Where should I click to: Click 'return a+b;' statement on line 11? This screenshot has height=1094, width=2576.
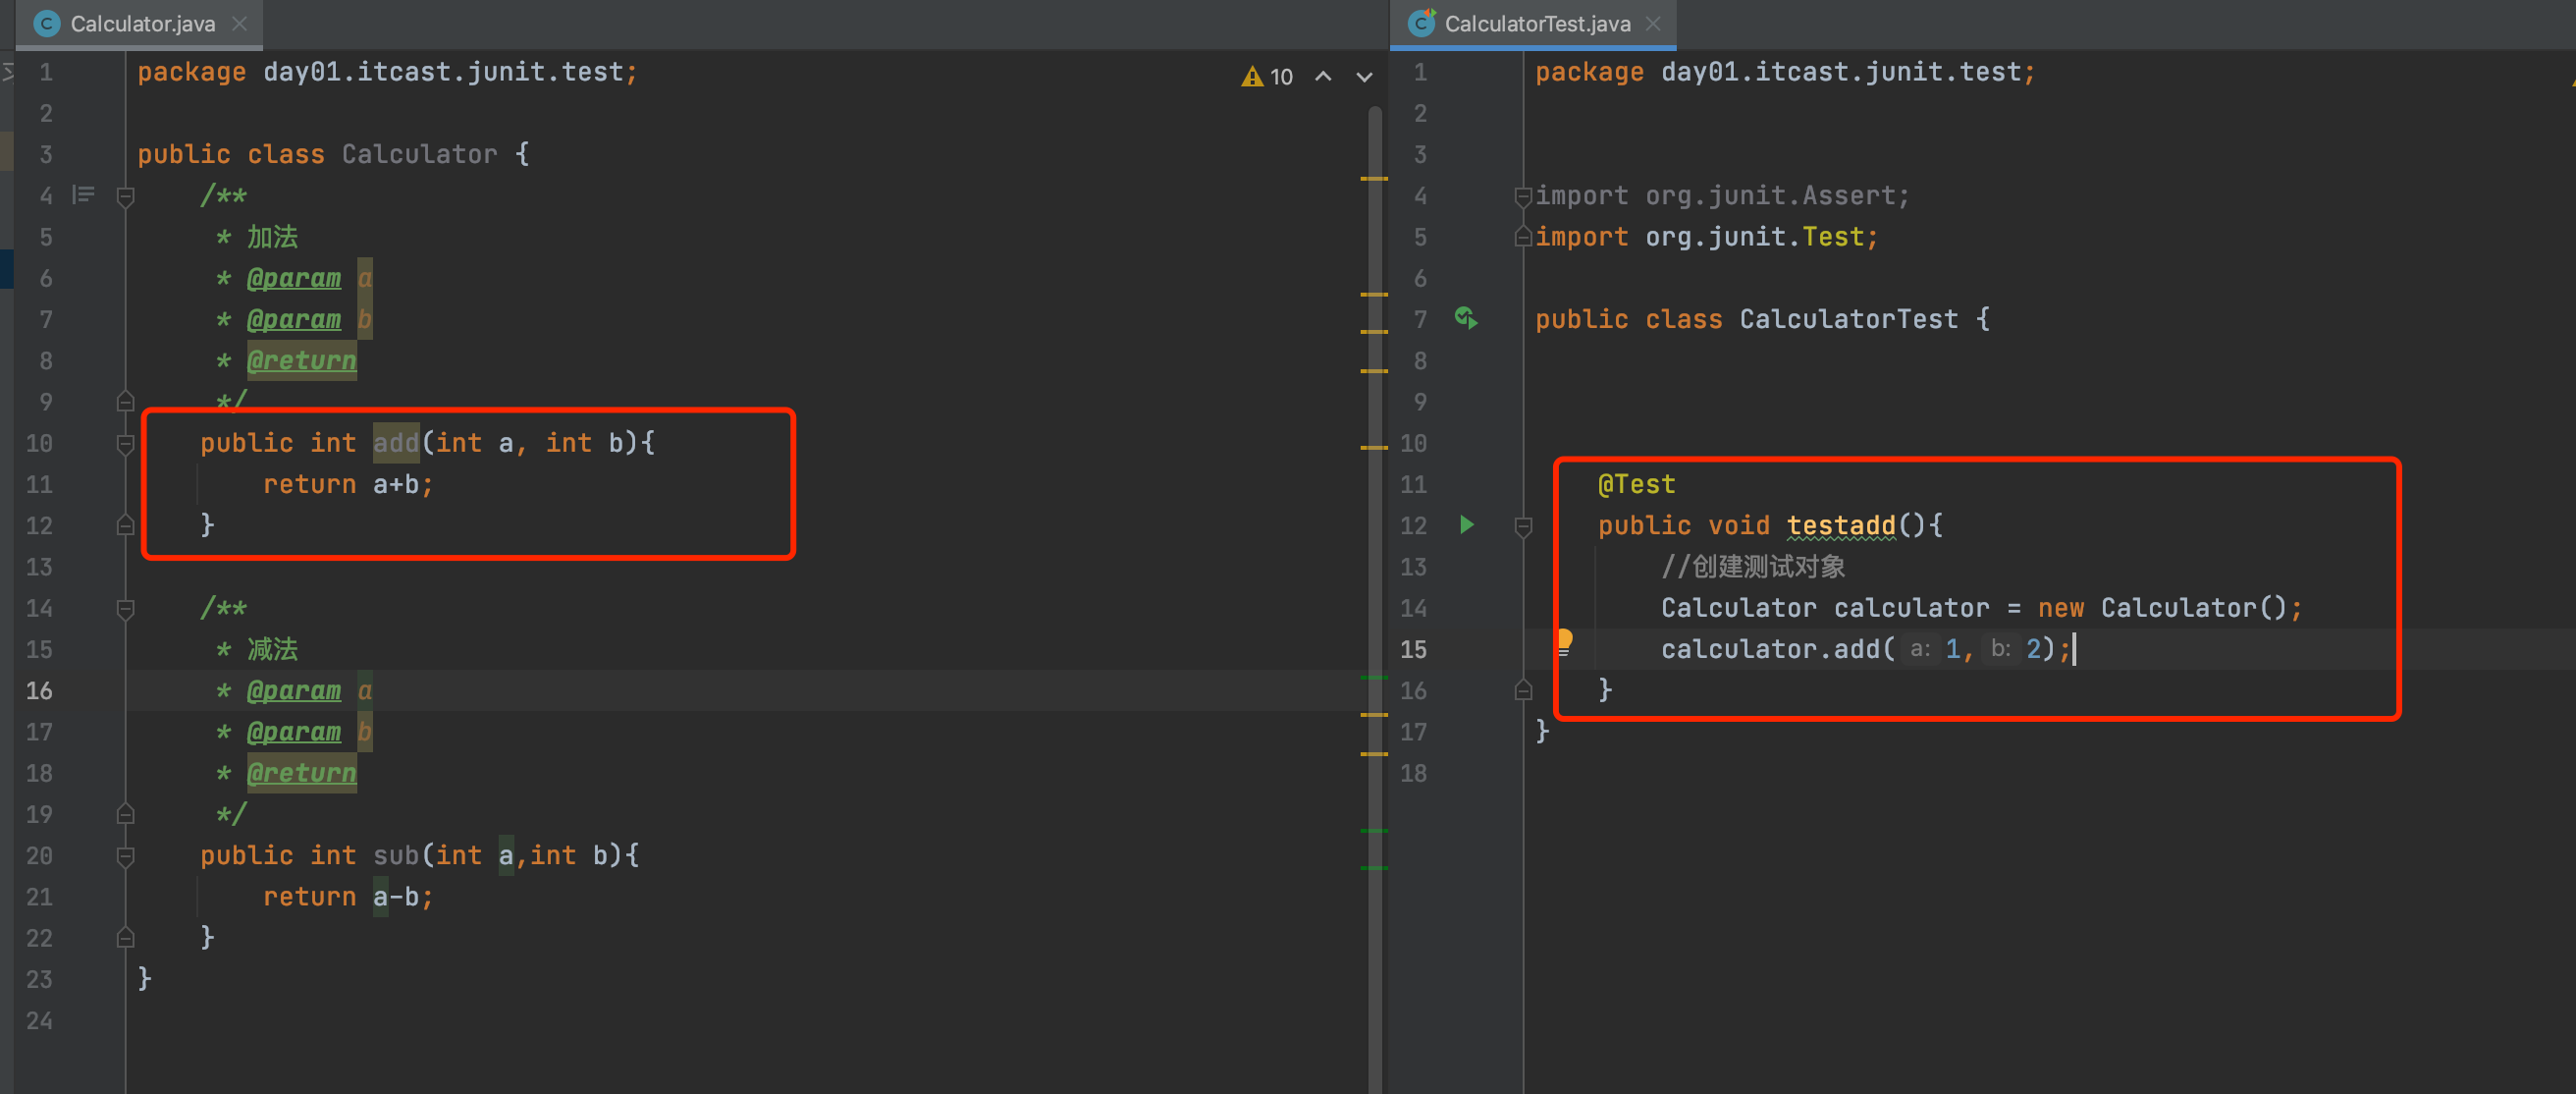(348, 484)
